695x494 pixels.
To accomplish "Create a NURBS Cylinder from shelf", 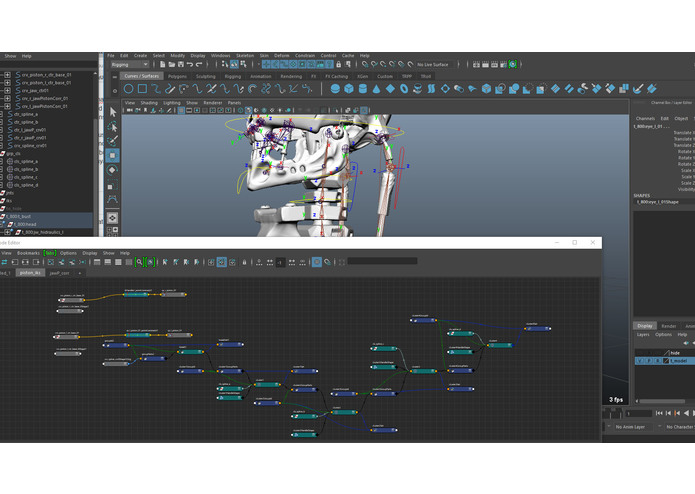I will click(363, 89).
